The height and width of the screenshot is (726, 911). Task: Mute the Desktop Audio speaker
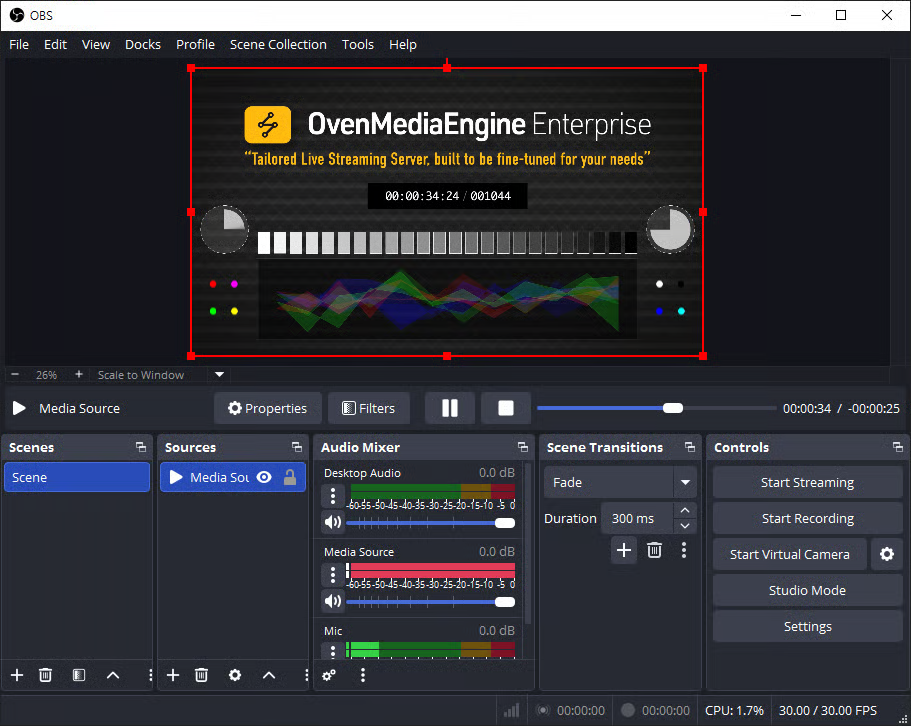pos(332,522)
